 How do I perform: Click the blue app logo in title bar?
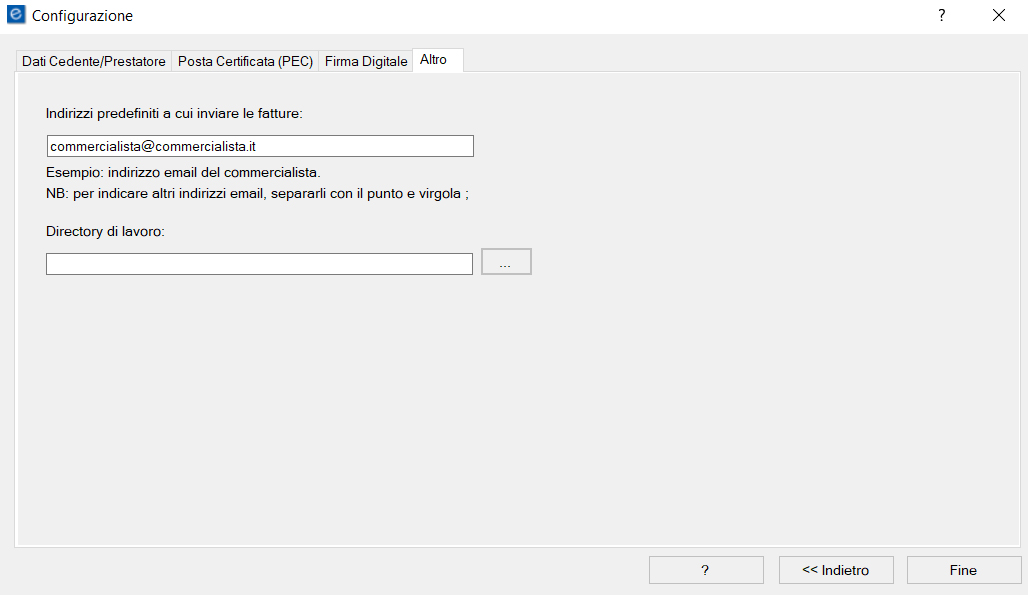coord(16,14)
